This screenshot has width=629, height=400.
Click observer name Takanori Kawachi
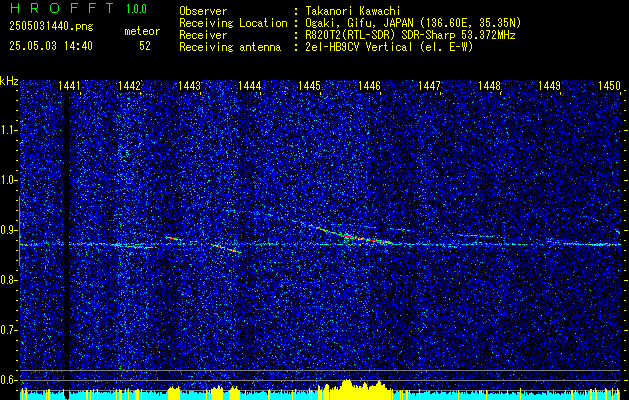pyautogui.click(x=353, y=11)
